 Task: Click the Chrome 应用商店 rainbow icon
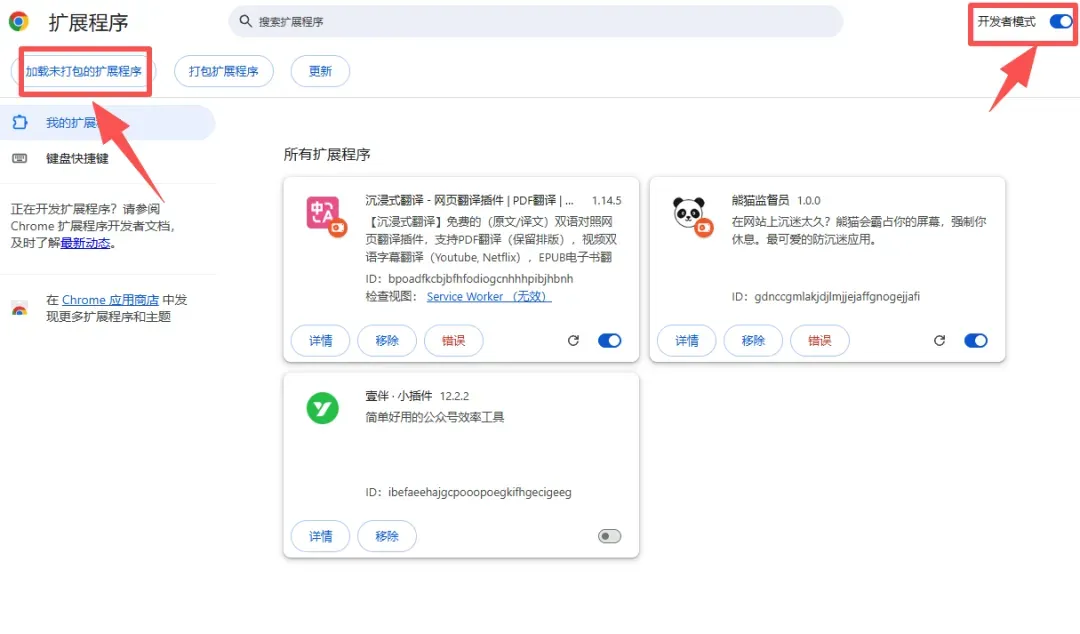(x=20, y=308)
